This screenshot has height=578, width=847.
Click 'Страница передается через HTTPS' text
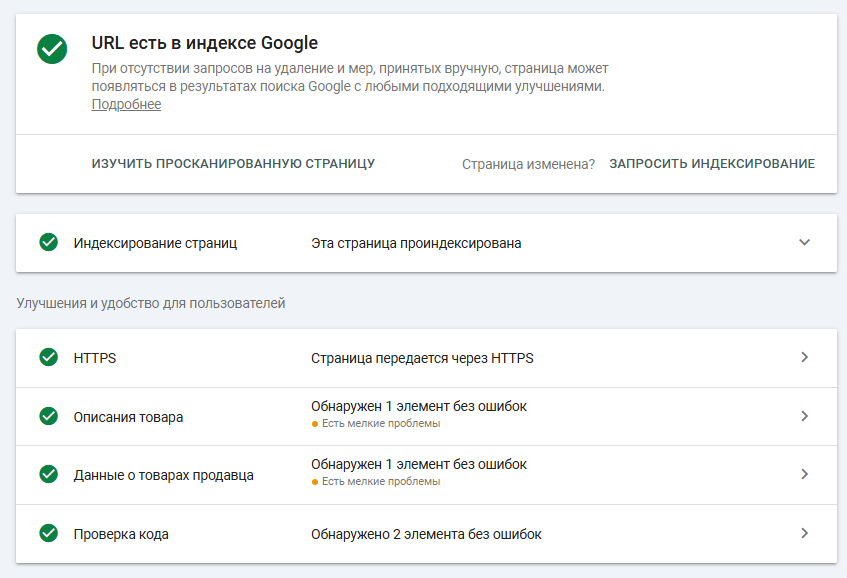(422, 358)
